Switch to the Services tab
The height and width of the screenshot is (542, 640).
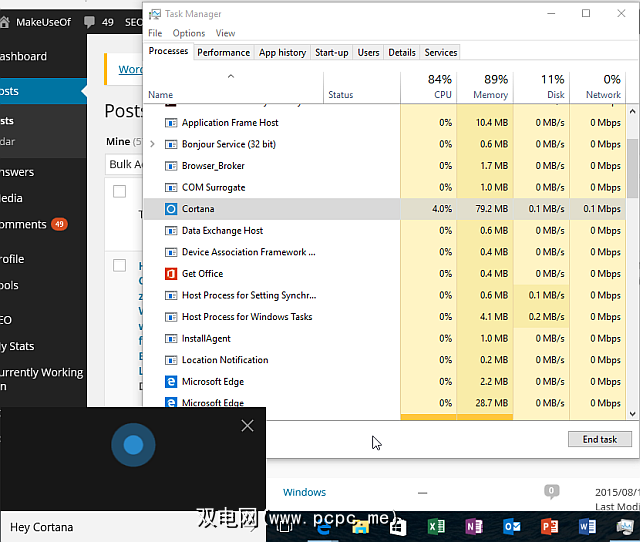[x=440, y=53]
